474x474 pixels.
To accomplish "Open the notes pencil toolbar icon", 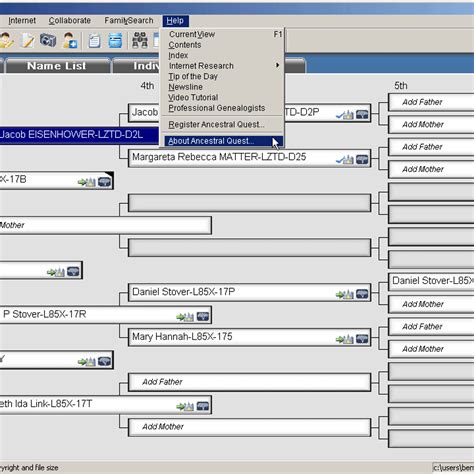I will pos(27,41).
